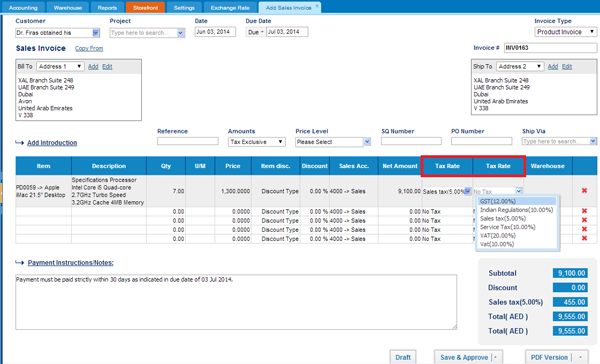Screen dimensions: 600x364
Task: Open Save & Approve options arrow
Action: 496,357
